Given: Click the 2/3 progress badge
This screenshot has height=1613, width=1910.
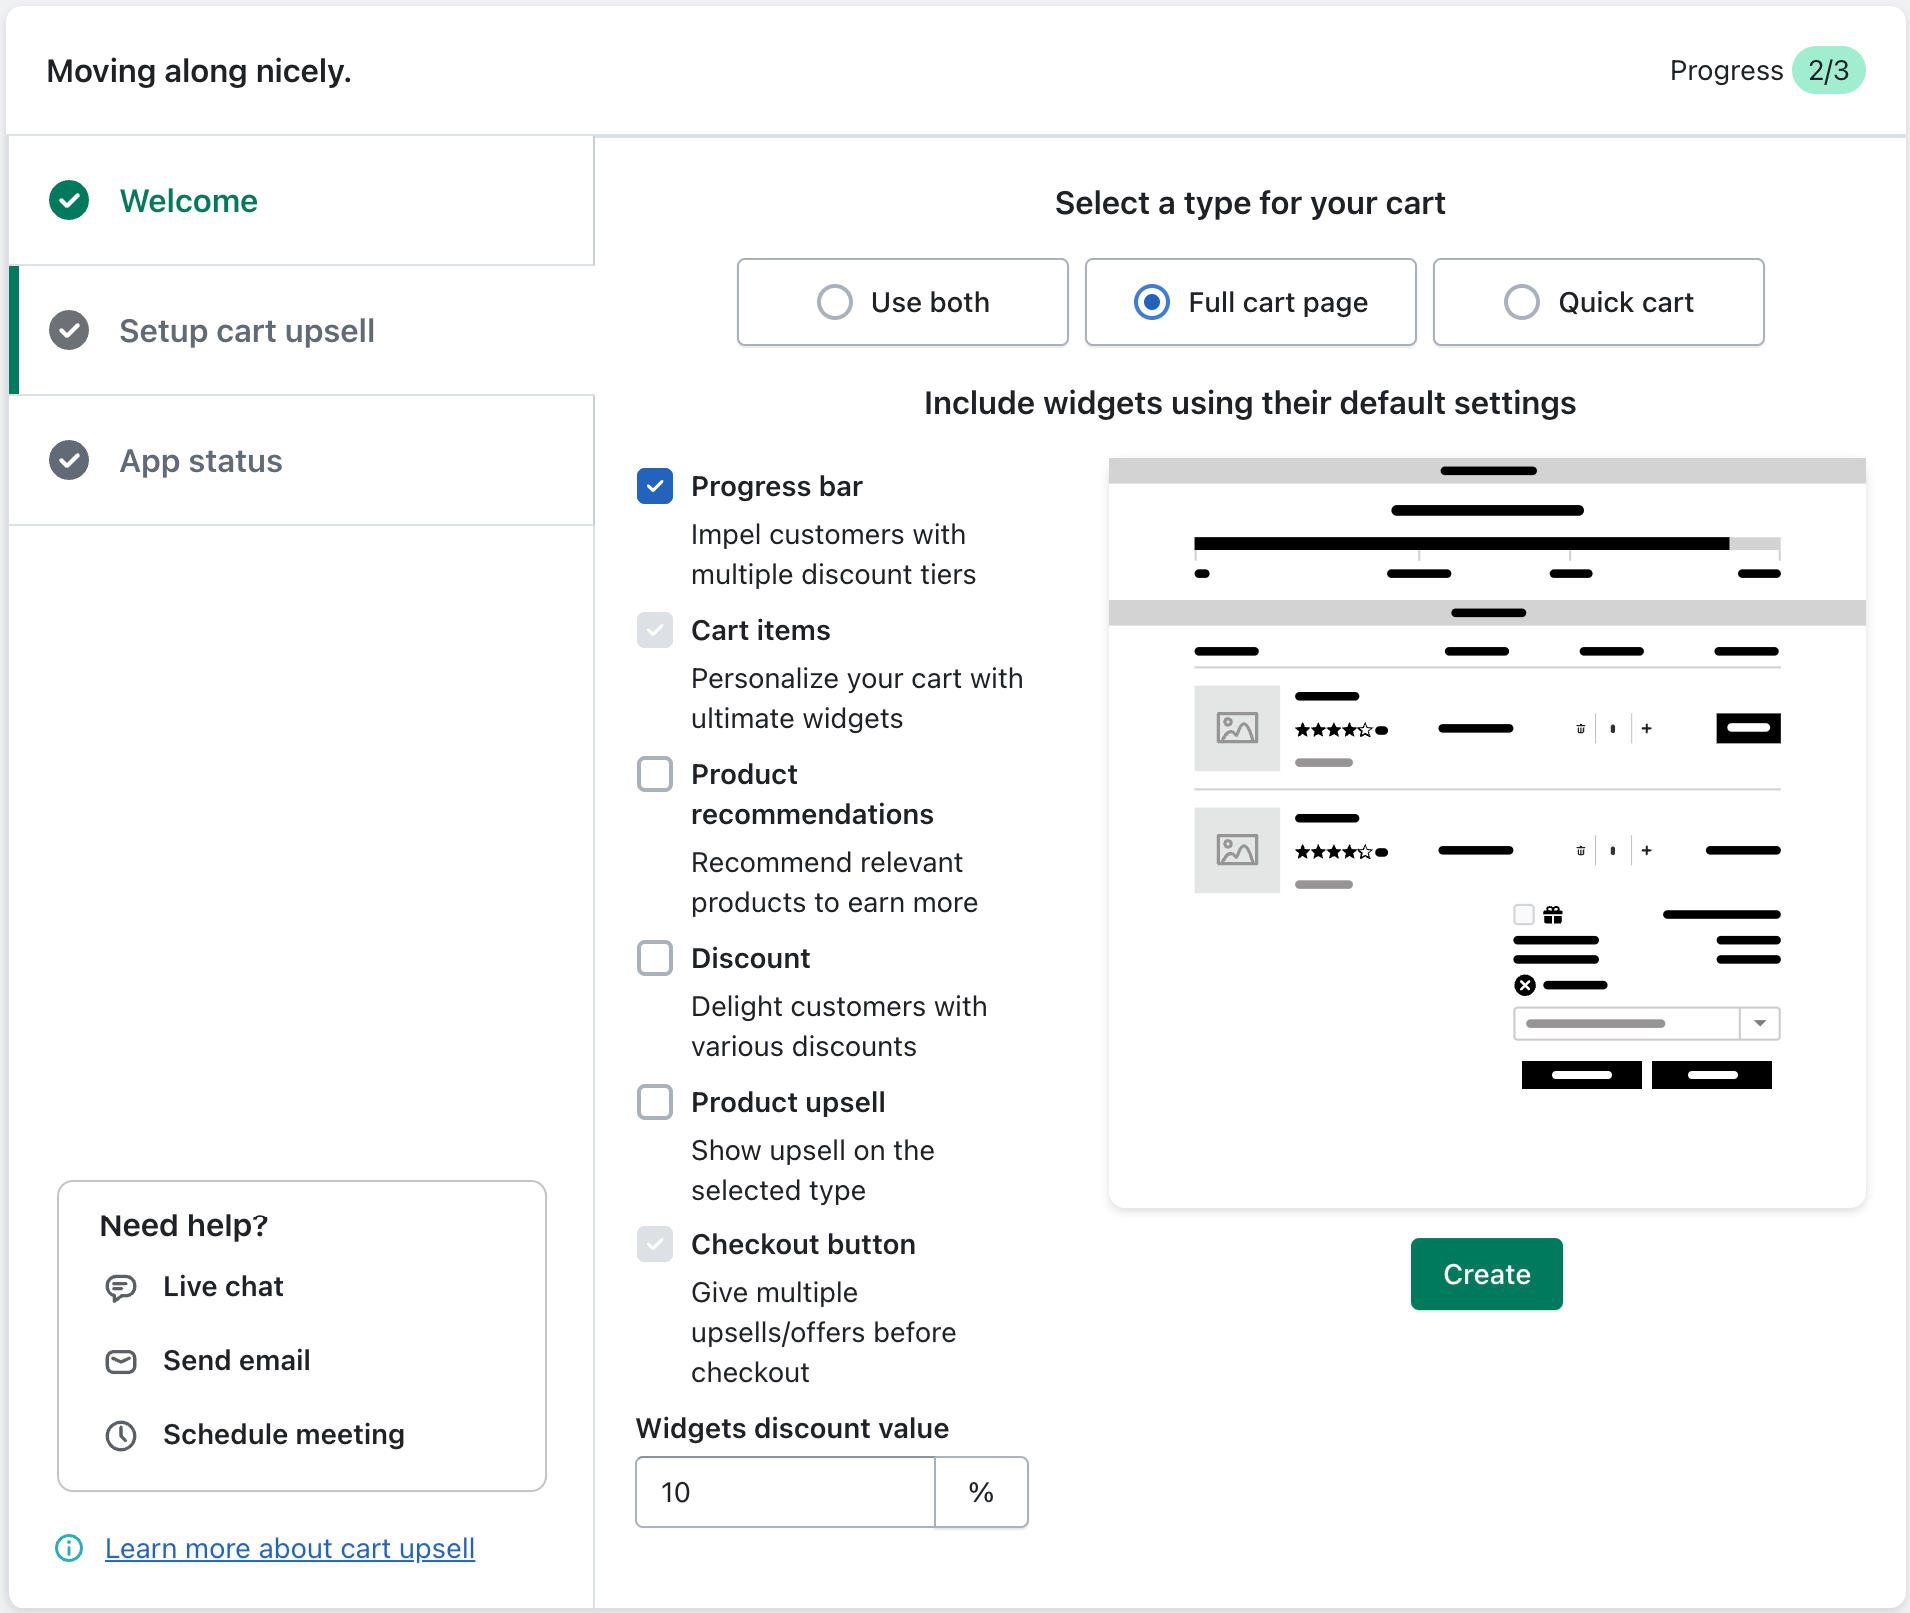Looking at the screenshot, I should (1828, 70).
